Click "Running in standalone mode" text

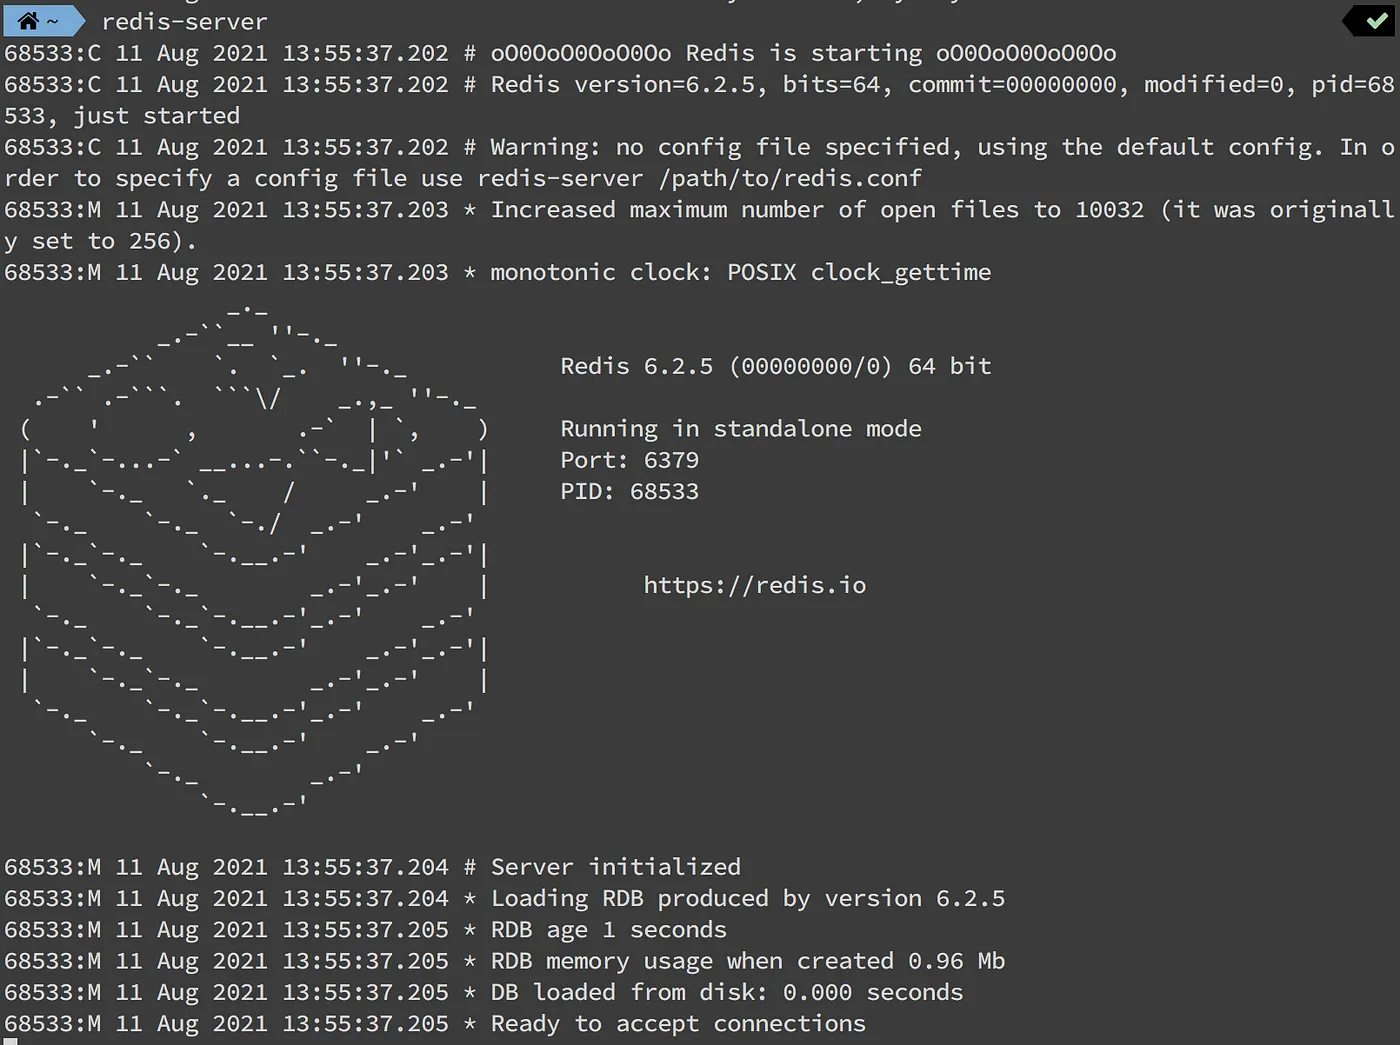tap(741, 429)
